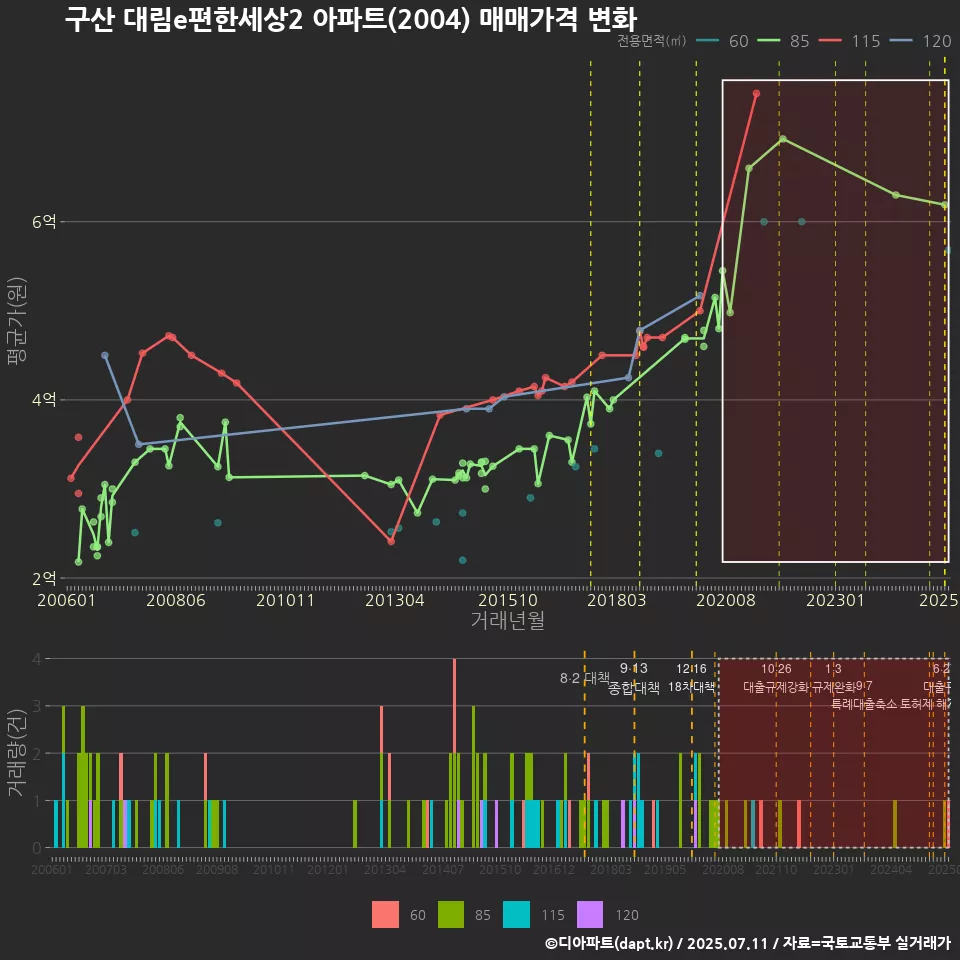This screenshot has width=960, height=960.
Task: Click the '특례대출축소' annotation
Action: point(864,704)
